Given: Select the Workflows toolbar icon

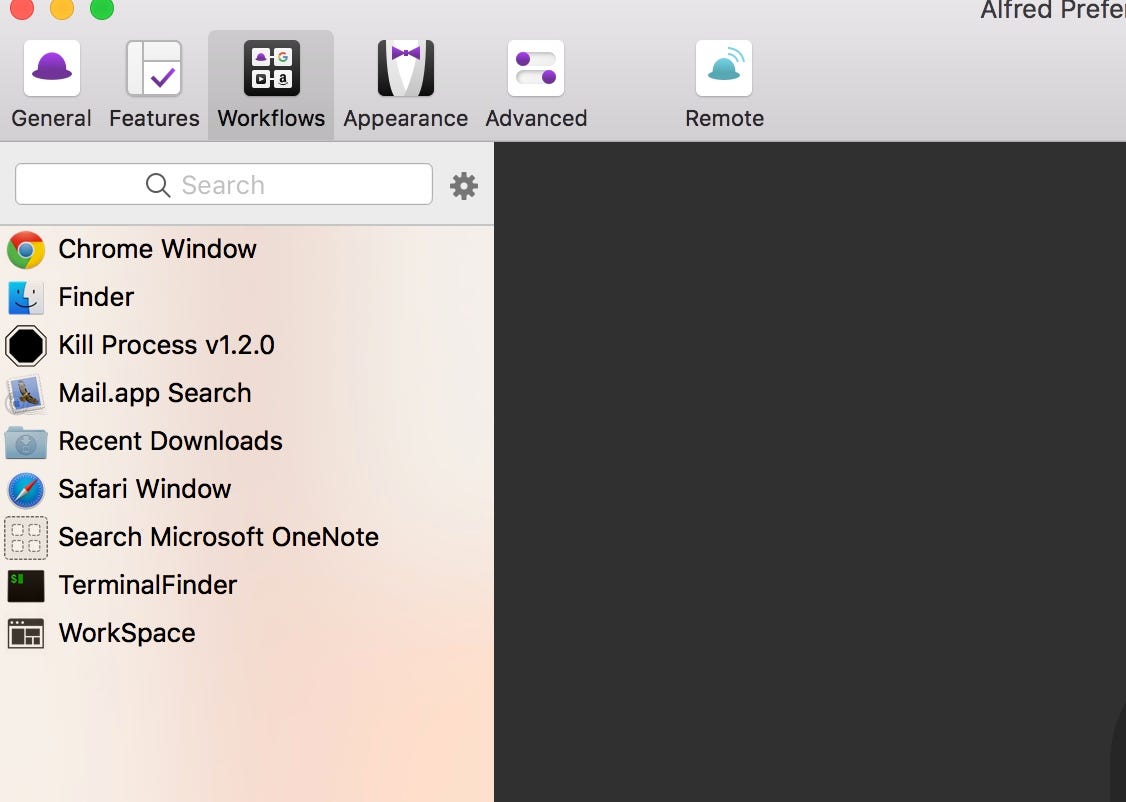Looking at the screenshot, I should point(271,68).
